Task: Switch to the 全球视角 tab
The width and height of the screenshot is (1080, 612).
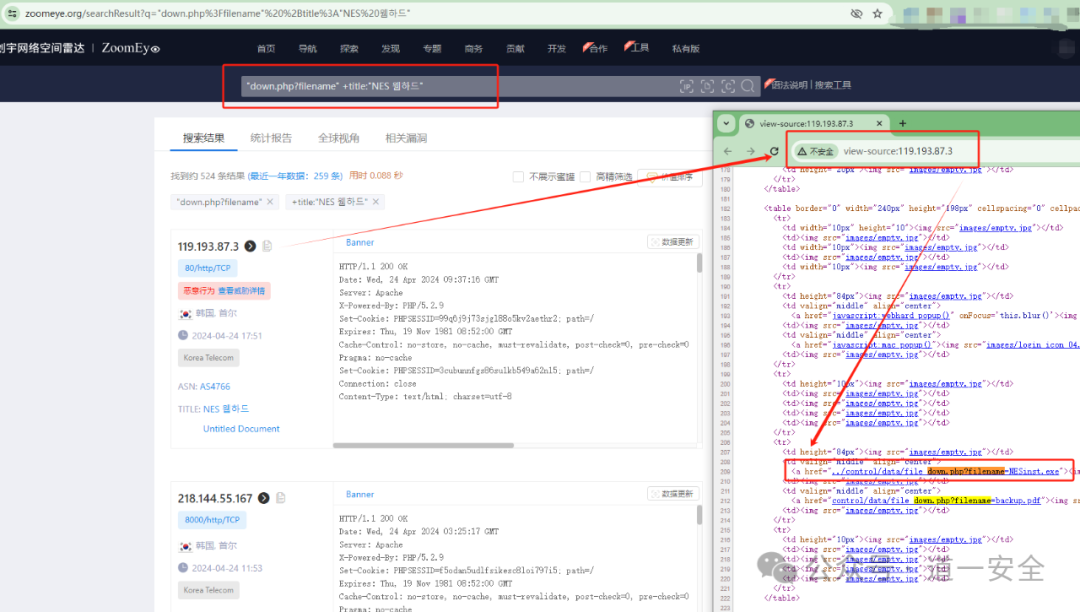Action: pos(338,138)
